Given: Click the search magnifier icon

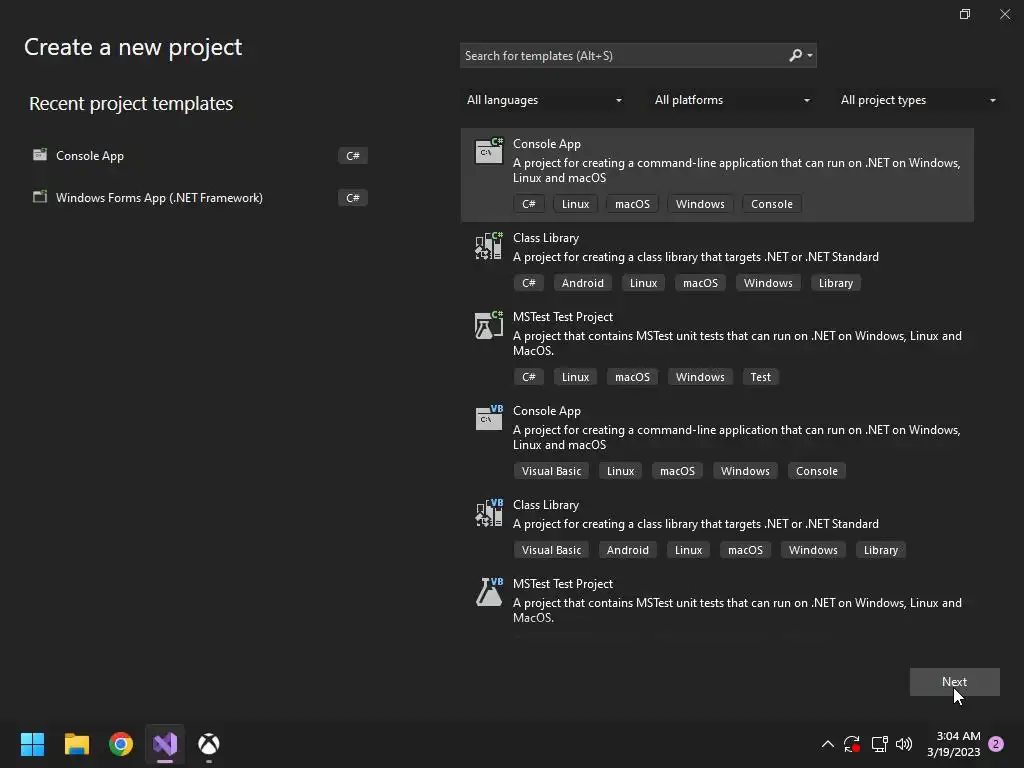Looking at the screenshot, I should (x=795, y=56).
